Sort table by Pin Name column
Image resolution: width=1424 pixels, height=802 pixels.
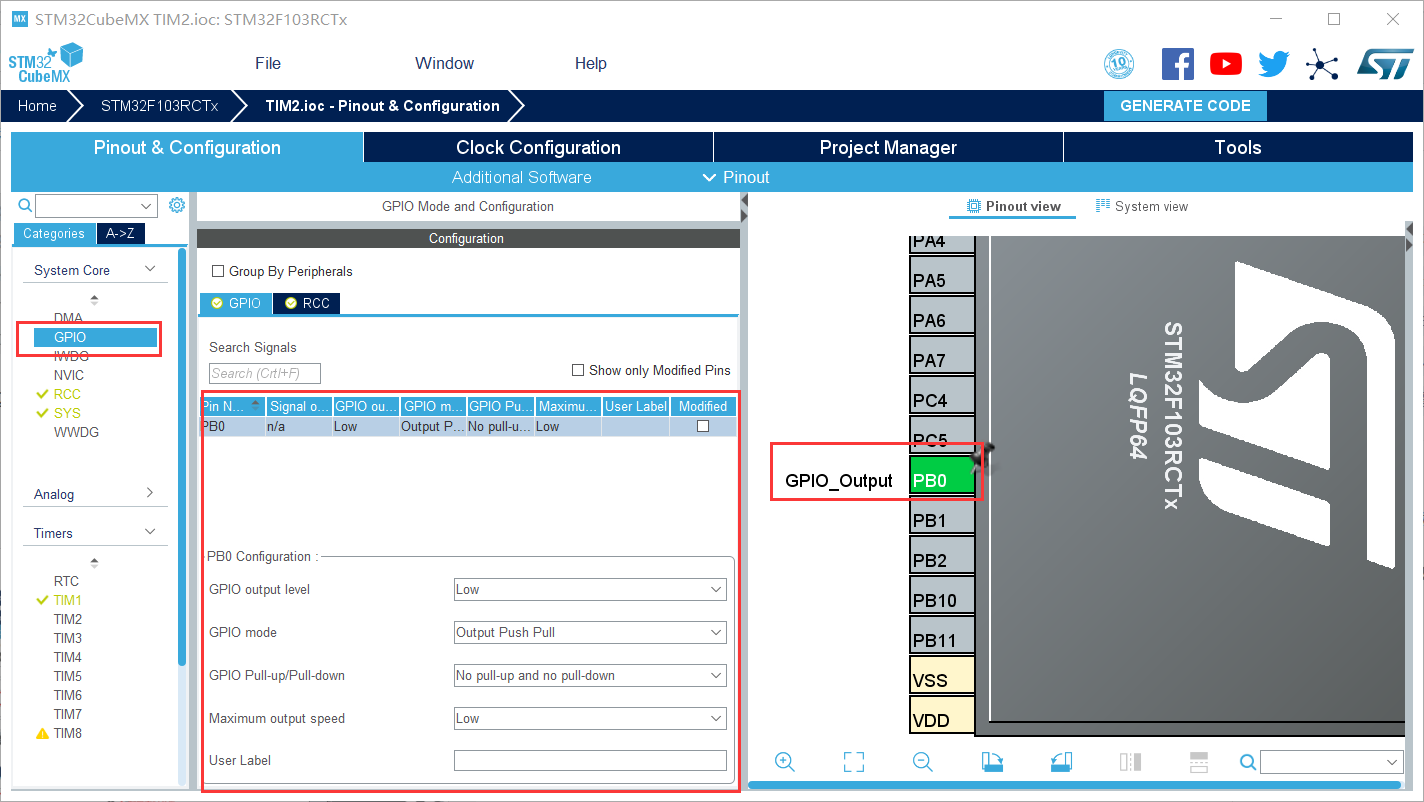(x=232, y=406)
